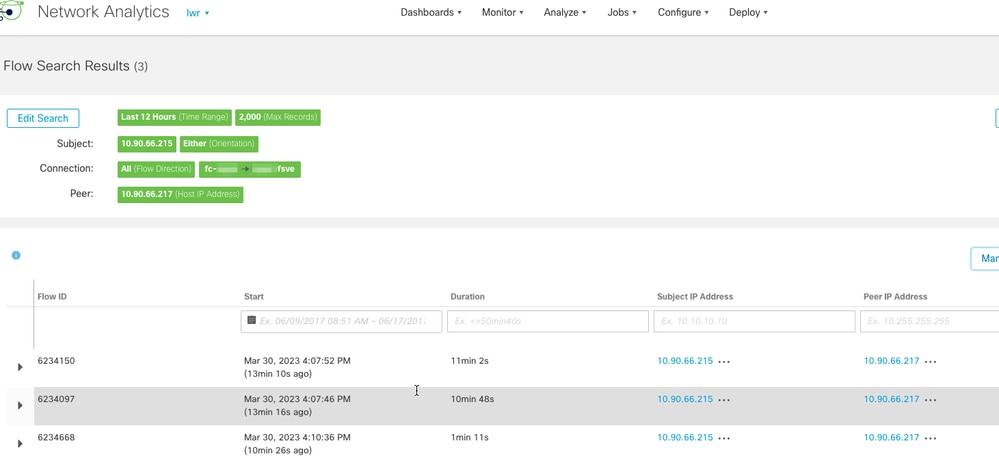
Task: Click the Subject IP Address column header
Action: coord(695,297)
